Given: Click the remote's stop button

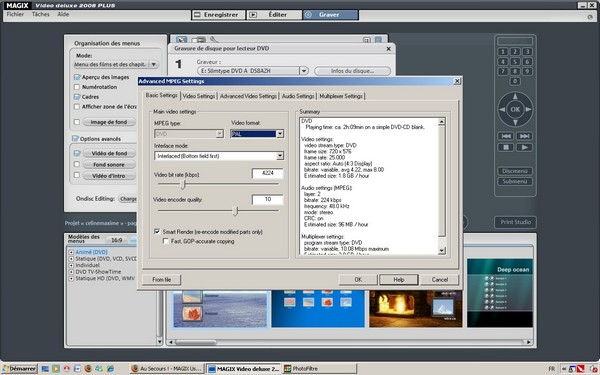Looking at the screenshot, I should click(506, 147).
